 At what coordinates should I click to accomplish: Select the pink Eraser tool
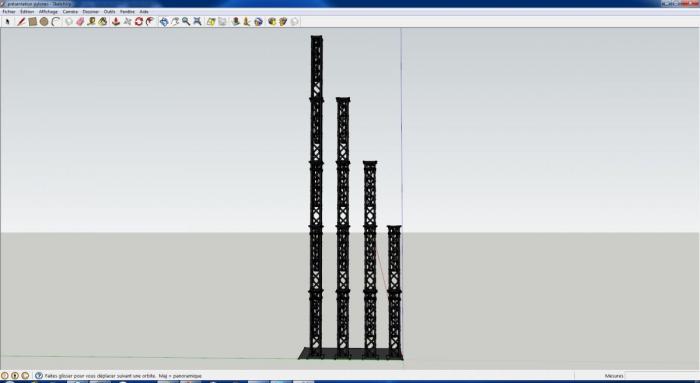[80, 21]
